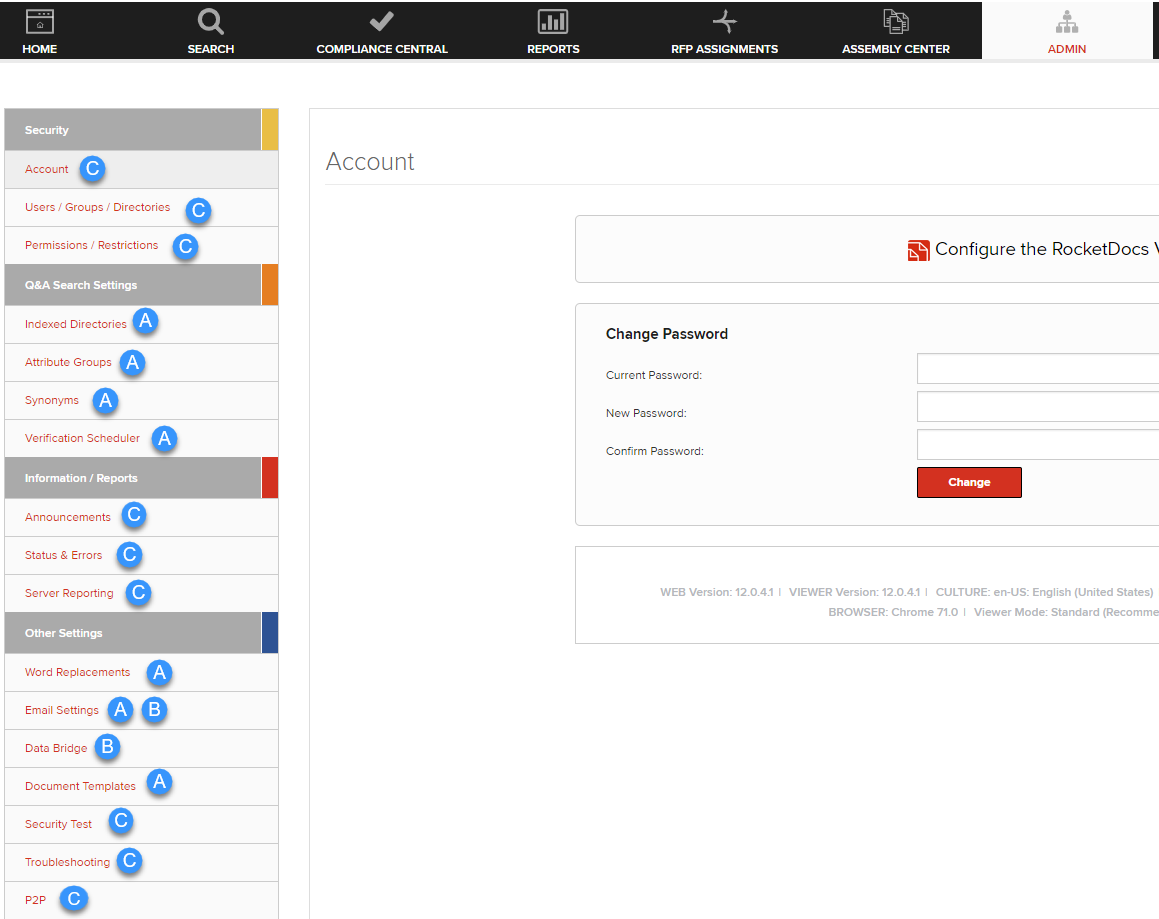Open the P2P page

coord(35,900)
